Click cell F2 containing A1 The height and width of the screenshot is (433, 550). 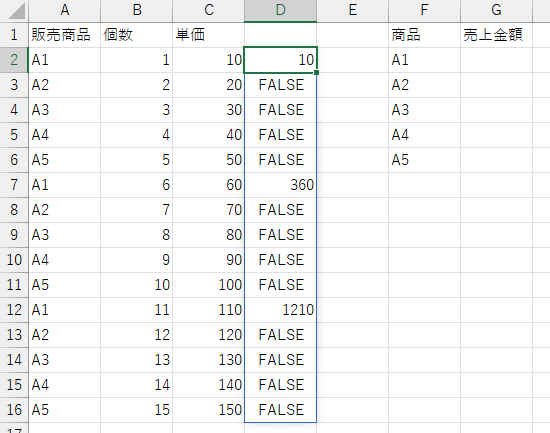click(x=424, y=60)
